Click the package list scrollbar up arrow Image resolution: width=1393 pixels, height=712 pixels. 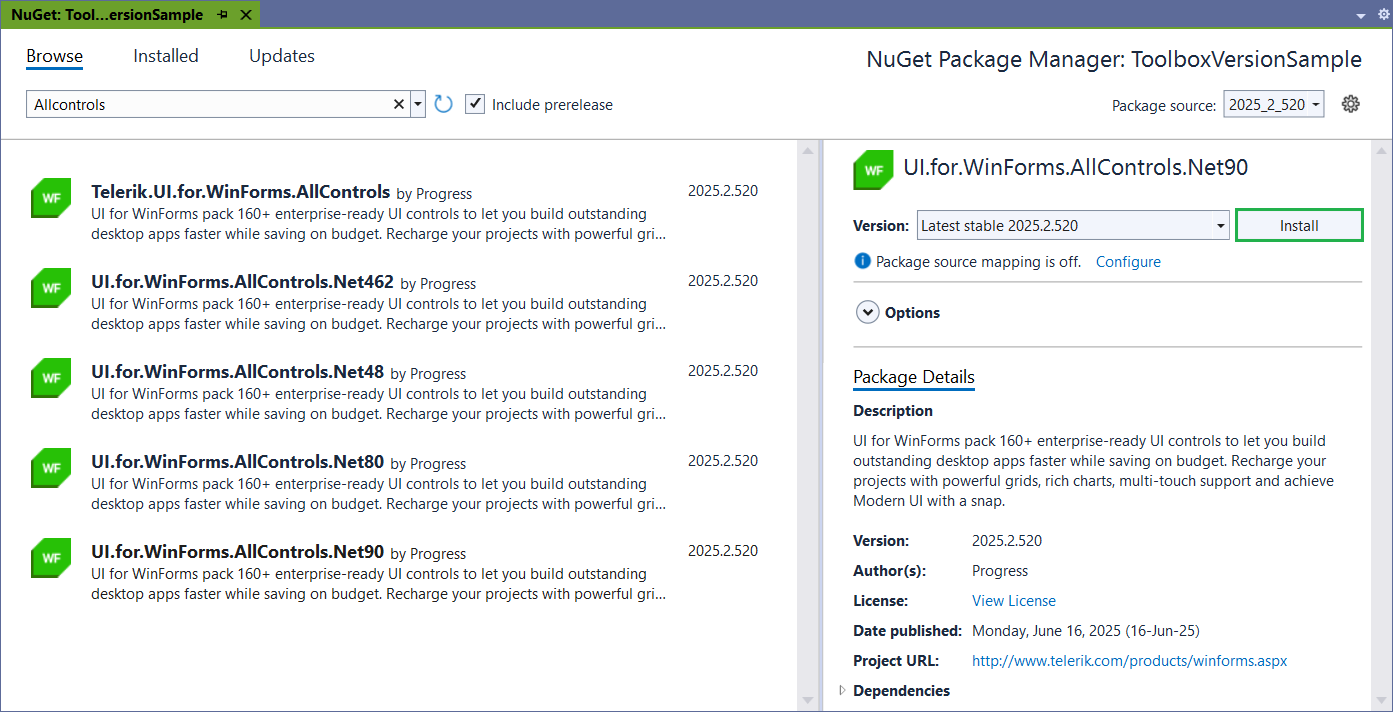coord(807,151)
